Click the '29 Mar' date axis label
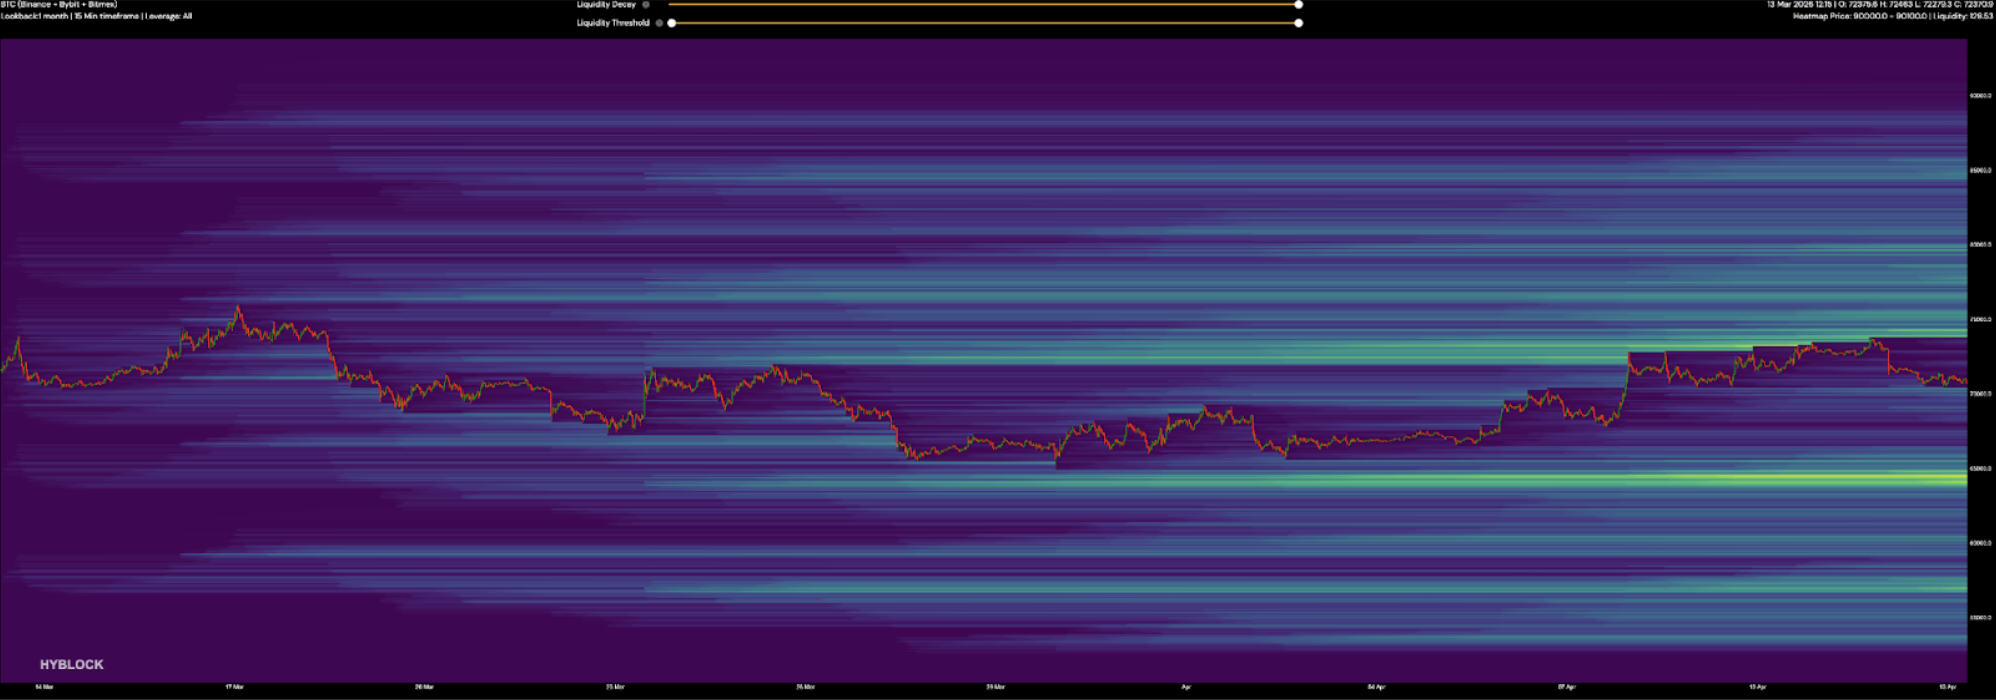 [x=995, y=687]
